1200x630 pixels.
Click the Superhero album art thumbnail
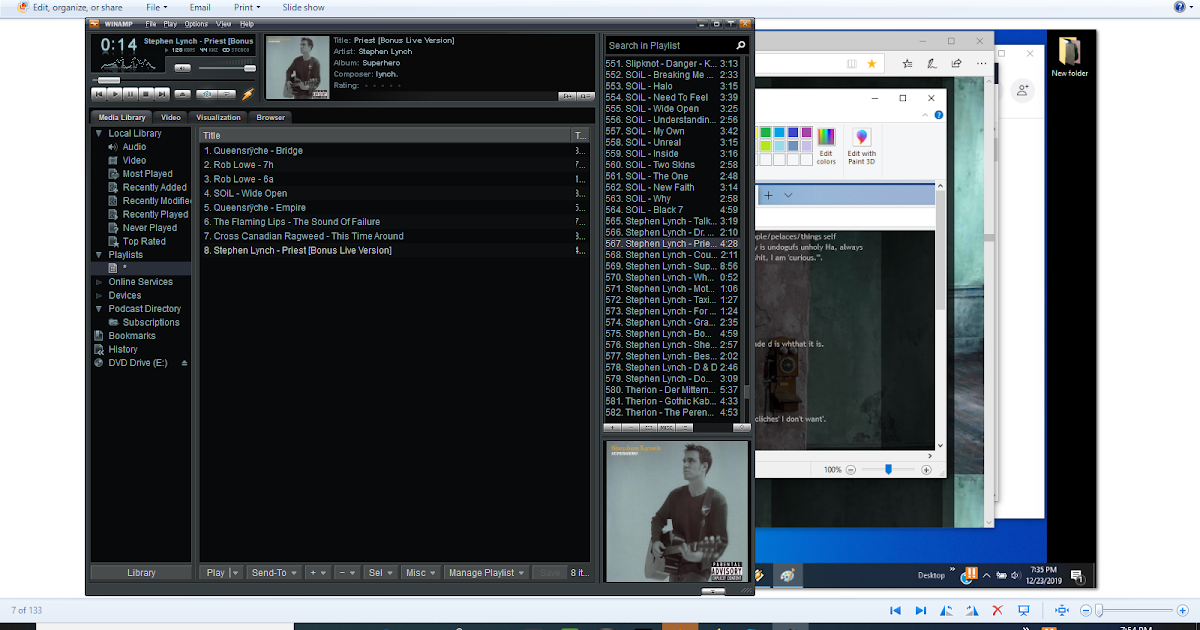(x=296, y=66)
